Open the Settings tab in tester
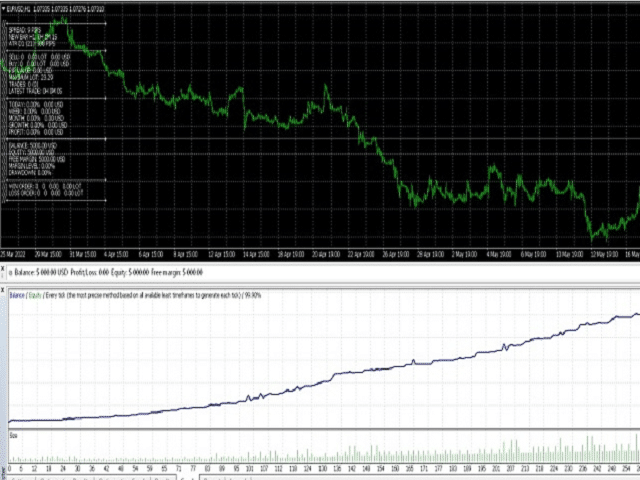 (20, 478)
